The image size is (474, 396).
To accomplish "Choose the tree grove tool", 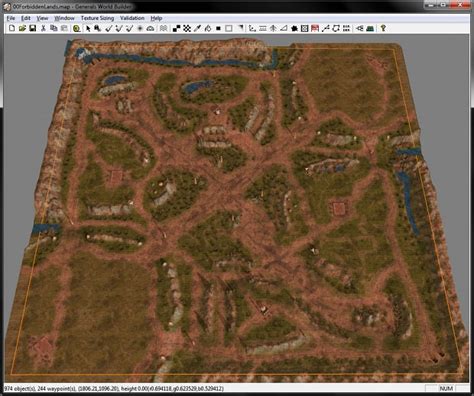I will click(273, 29).
